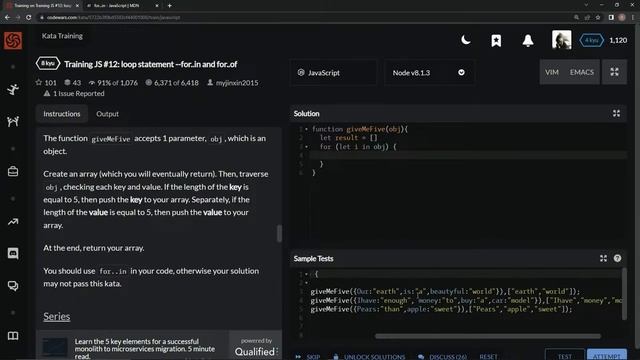This screenshot has height=360, width=640.
Task: Click the ATTEMPT button
Action: pos(607,356)
